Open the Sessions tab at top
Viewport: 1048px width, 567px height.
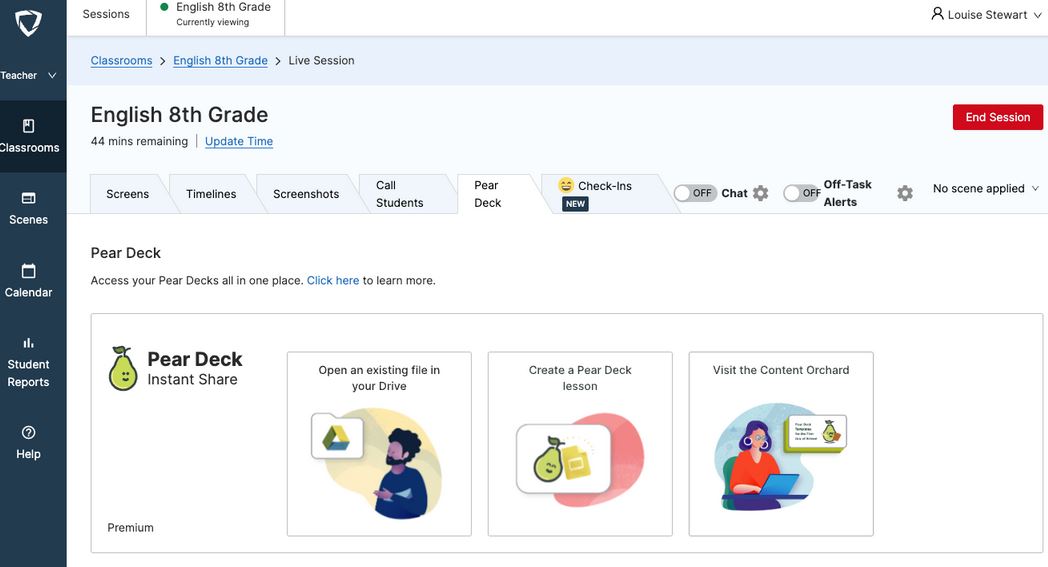click(x=106, y=14)
